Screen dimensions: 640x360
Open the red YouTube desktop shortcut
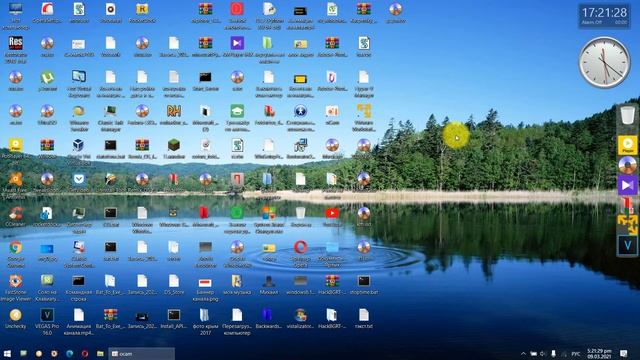[332, 213]
